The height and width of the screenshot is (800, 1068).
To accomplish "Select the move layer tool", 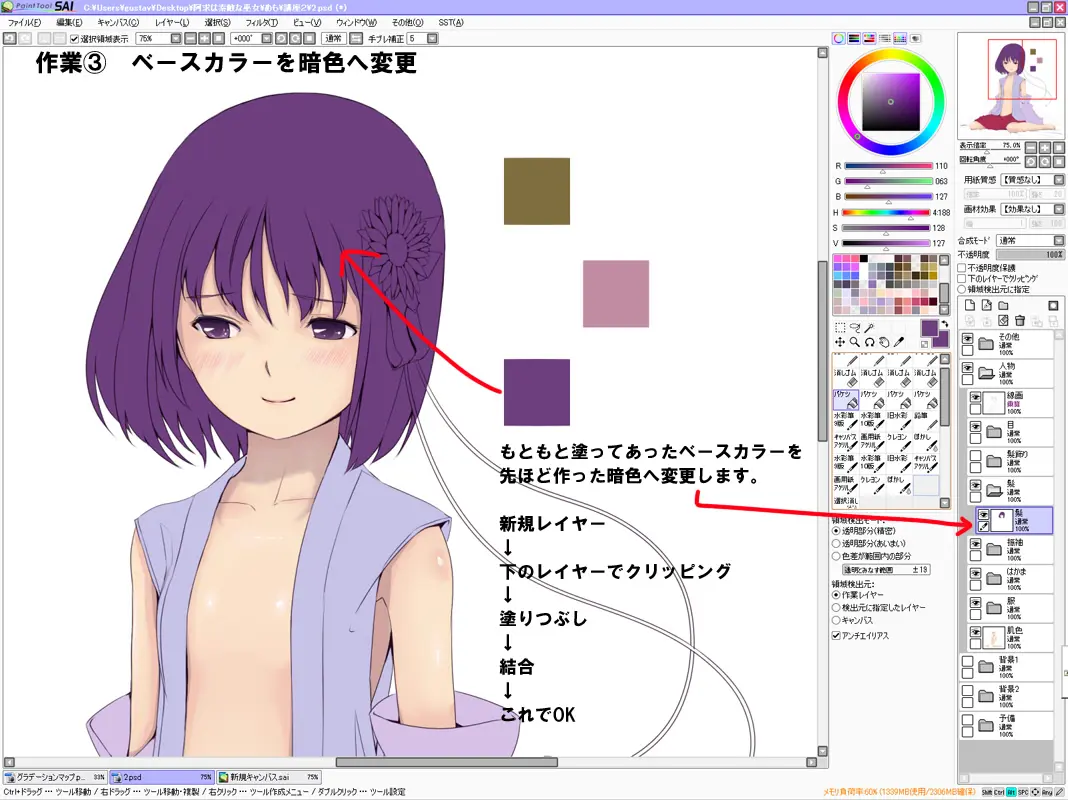I will tap(840, 342).
